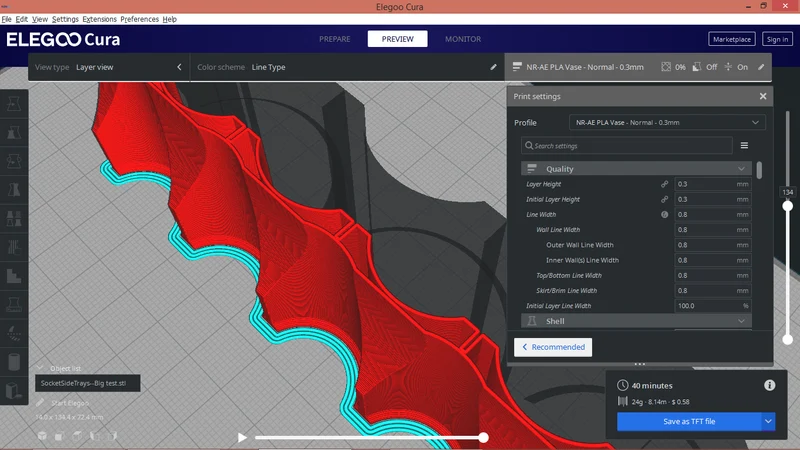Click the second view cube icon
The height and width of the screenshot is (450, 800).
coord(60,436)
